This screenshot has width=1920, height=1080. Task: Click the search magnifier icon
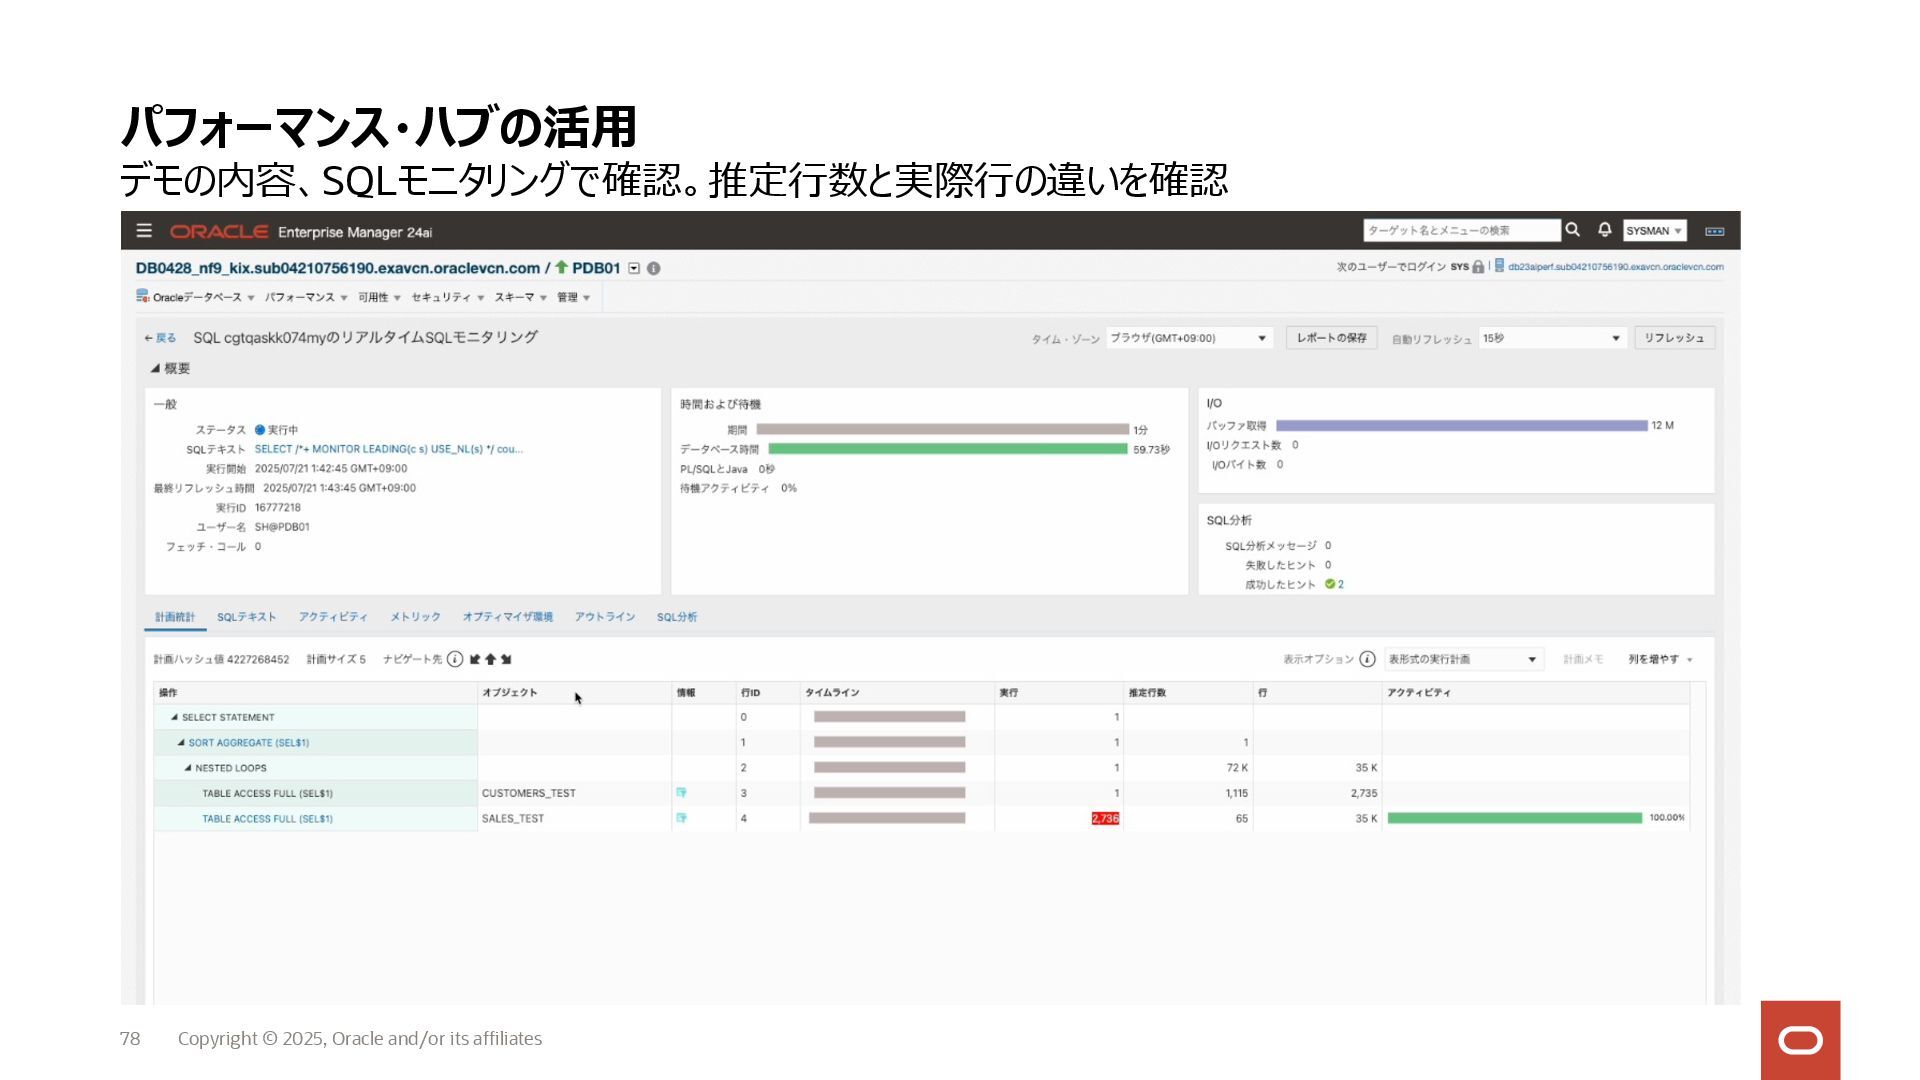pos(1573,230)
